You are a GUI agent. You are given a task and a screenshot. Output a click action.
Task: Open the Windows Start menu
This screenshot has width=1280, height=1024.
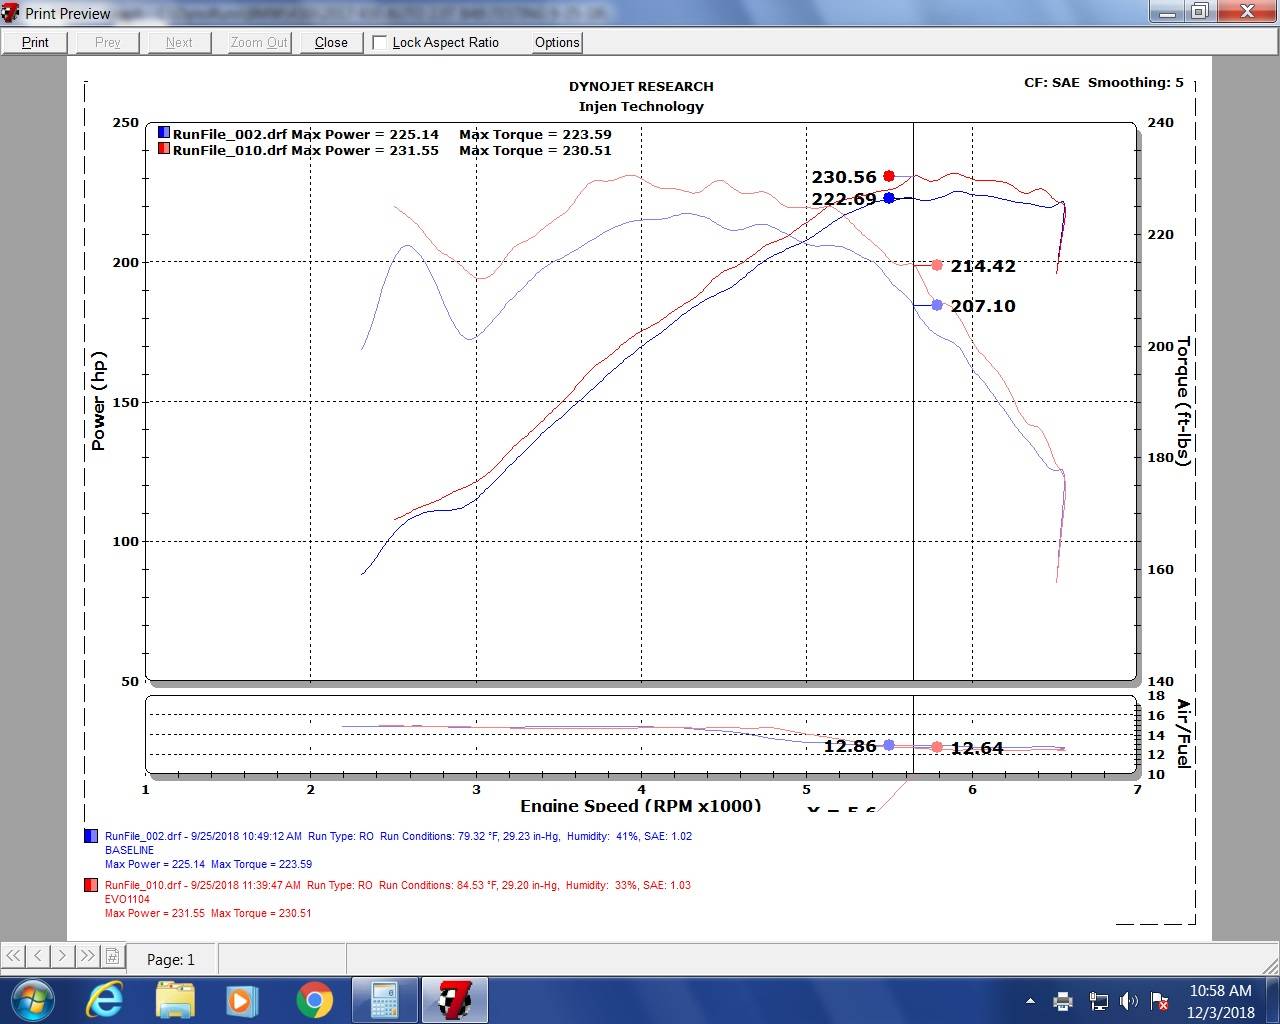coord(32,1000)
